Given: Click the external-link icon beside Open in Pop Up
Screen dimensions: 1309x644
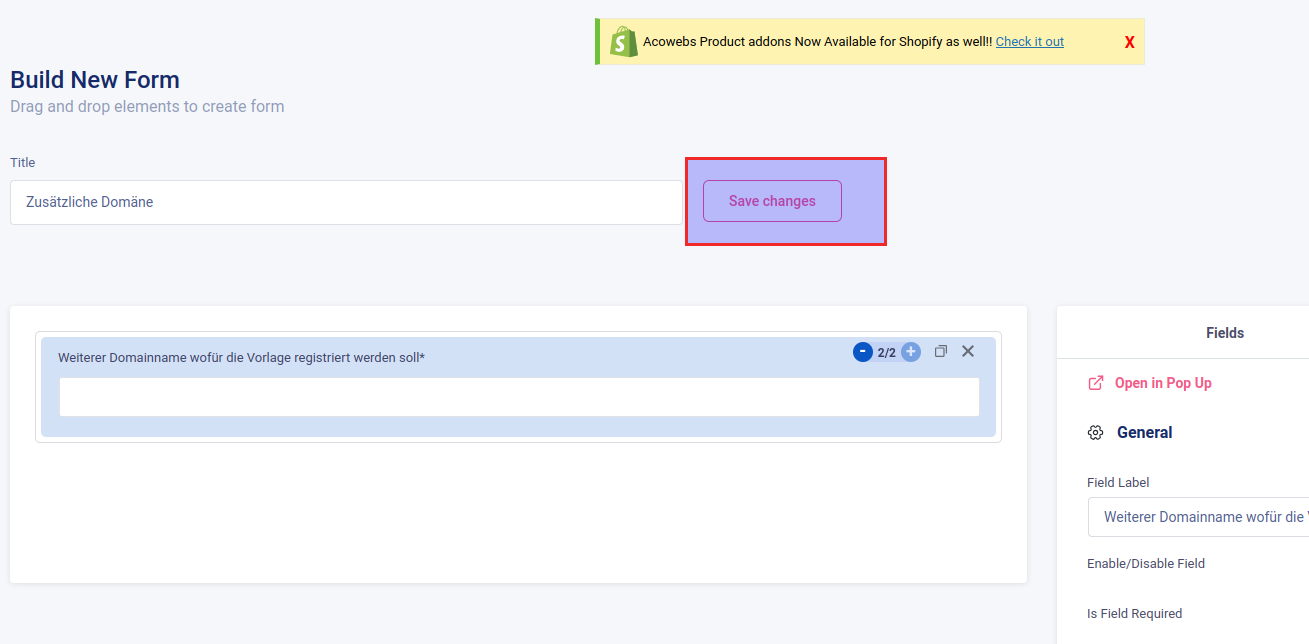Looking at the screenshot, I should pos(1096,383).
